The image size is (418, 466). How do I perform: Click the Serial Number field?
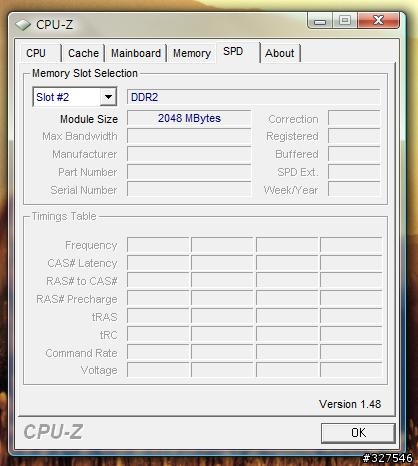(x=189, y=189)
